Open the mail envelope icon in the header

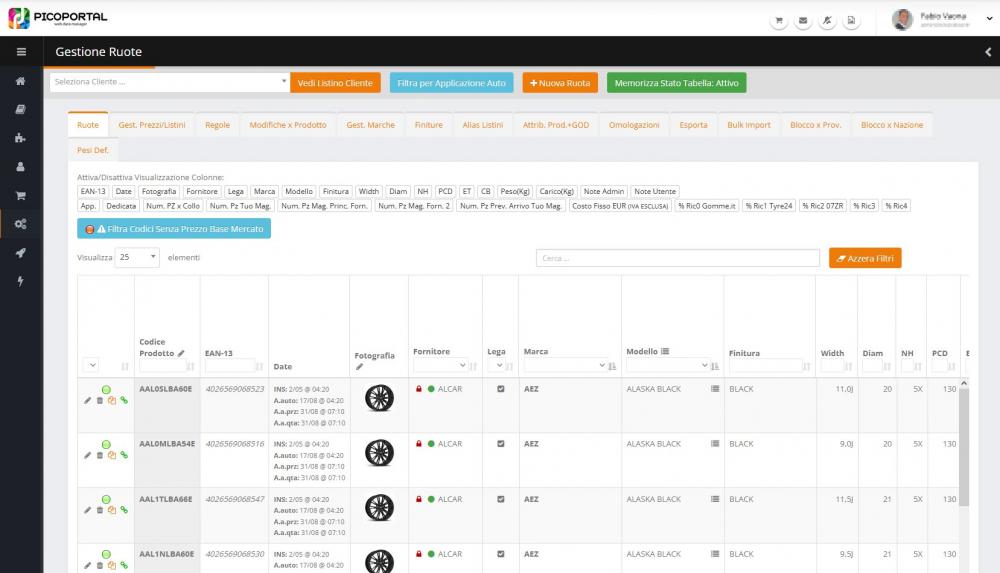pos(803,20)
